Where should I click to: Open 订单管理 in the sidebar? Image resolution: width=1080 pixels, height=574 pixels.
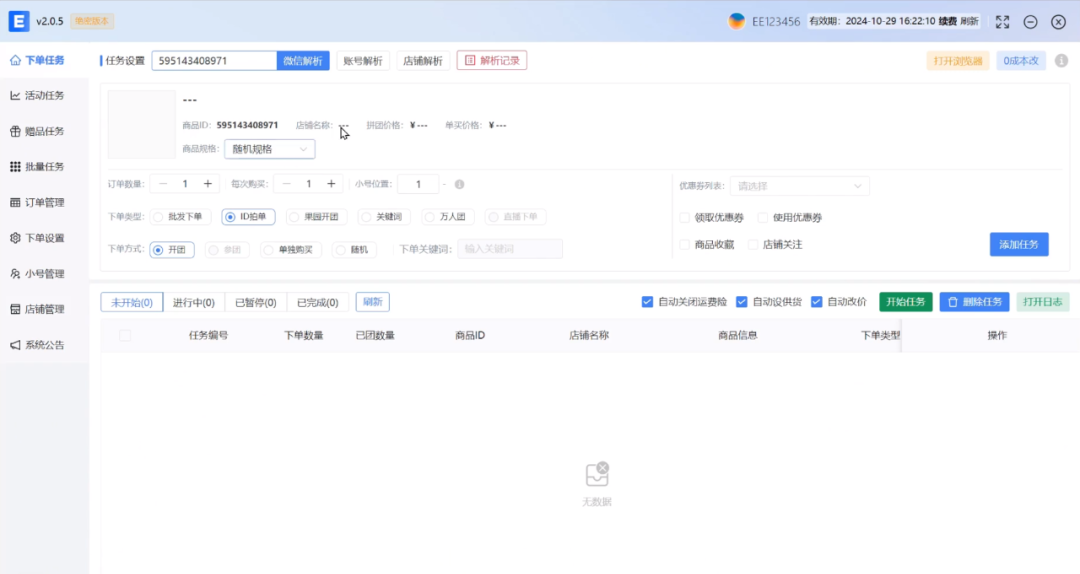click(37, 202)
